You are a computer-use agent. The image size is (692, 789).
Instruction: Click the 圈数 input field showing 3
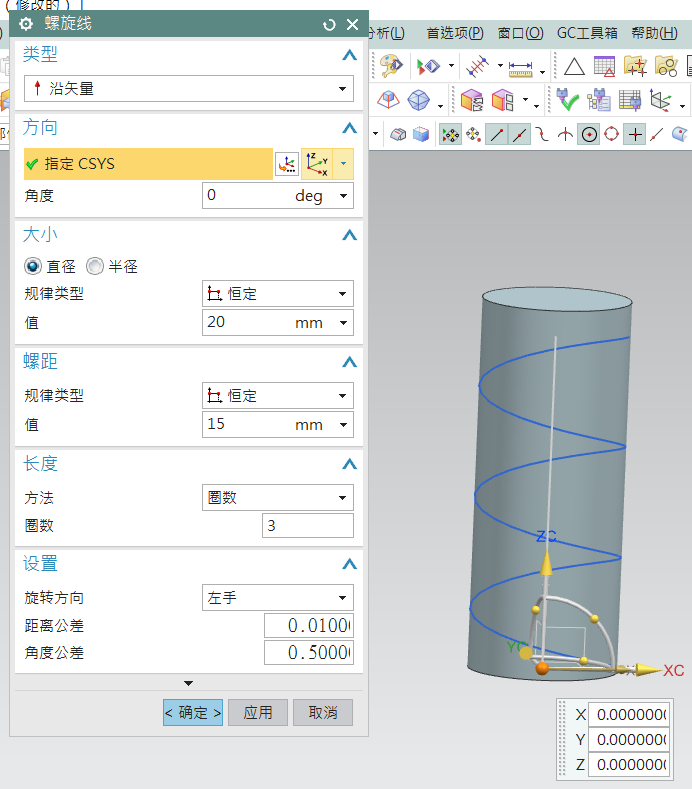(307, 525)
